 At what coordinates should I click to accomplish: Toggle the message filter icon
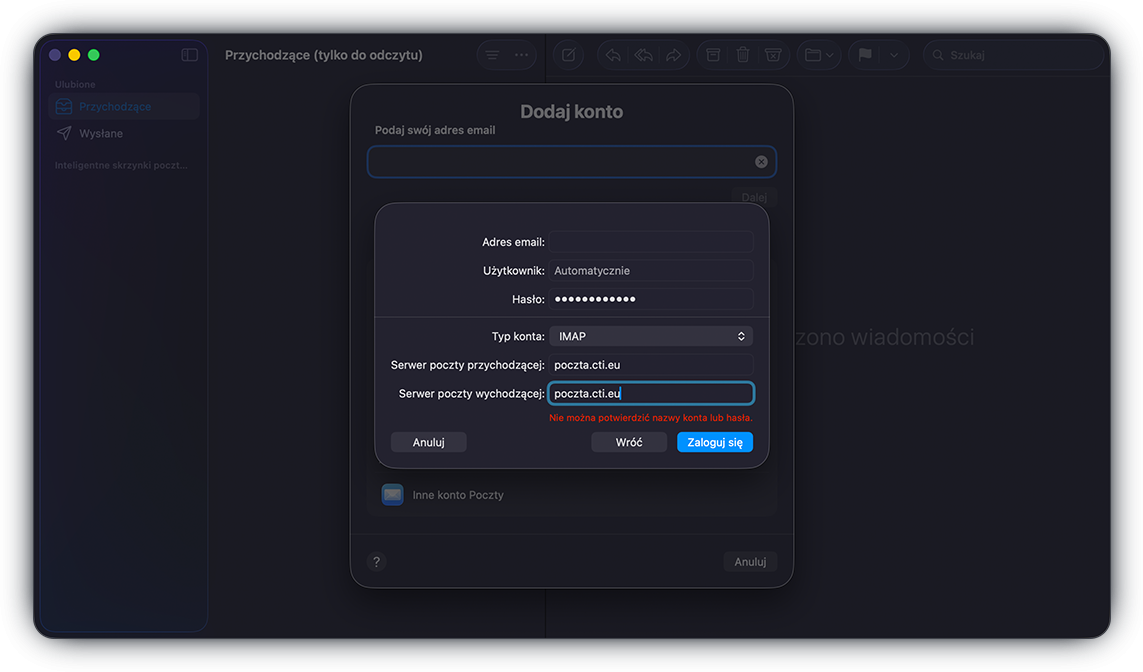[x=490, y=55]
